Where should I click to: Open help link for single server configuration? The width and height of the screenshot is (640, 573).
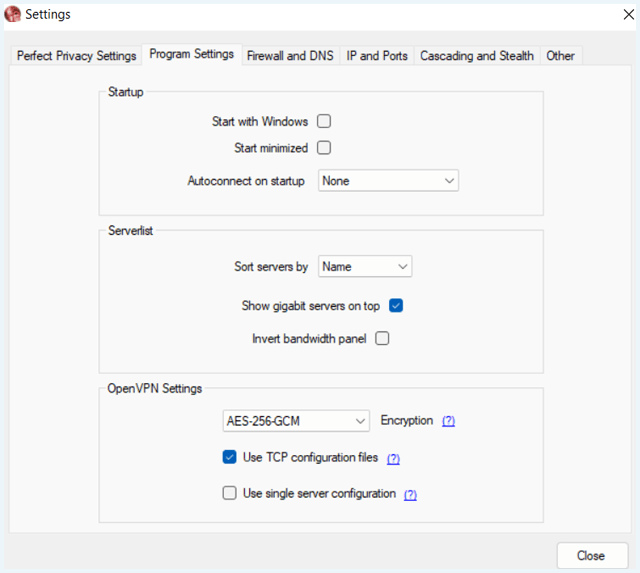[x=410, y=495]
